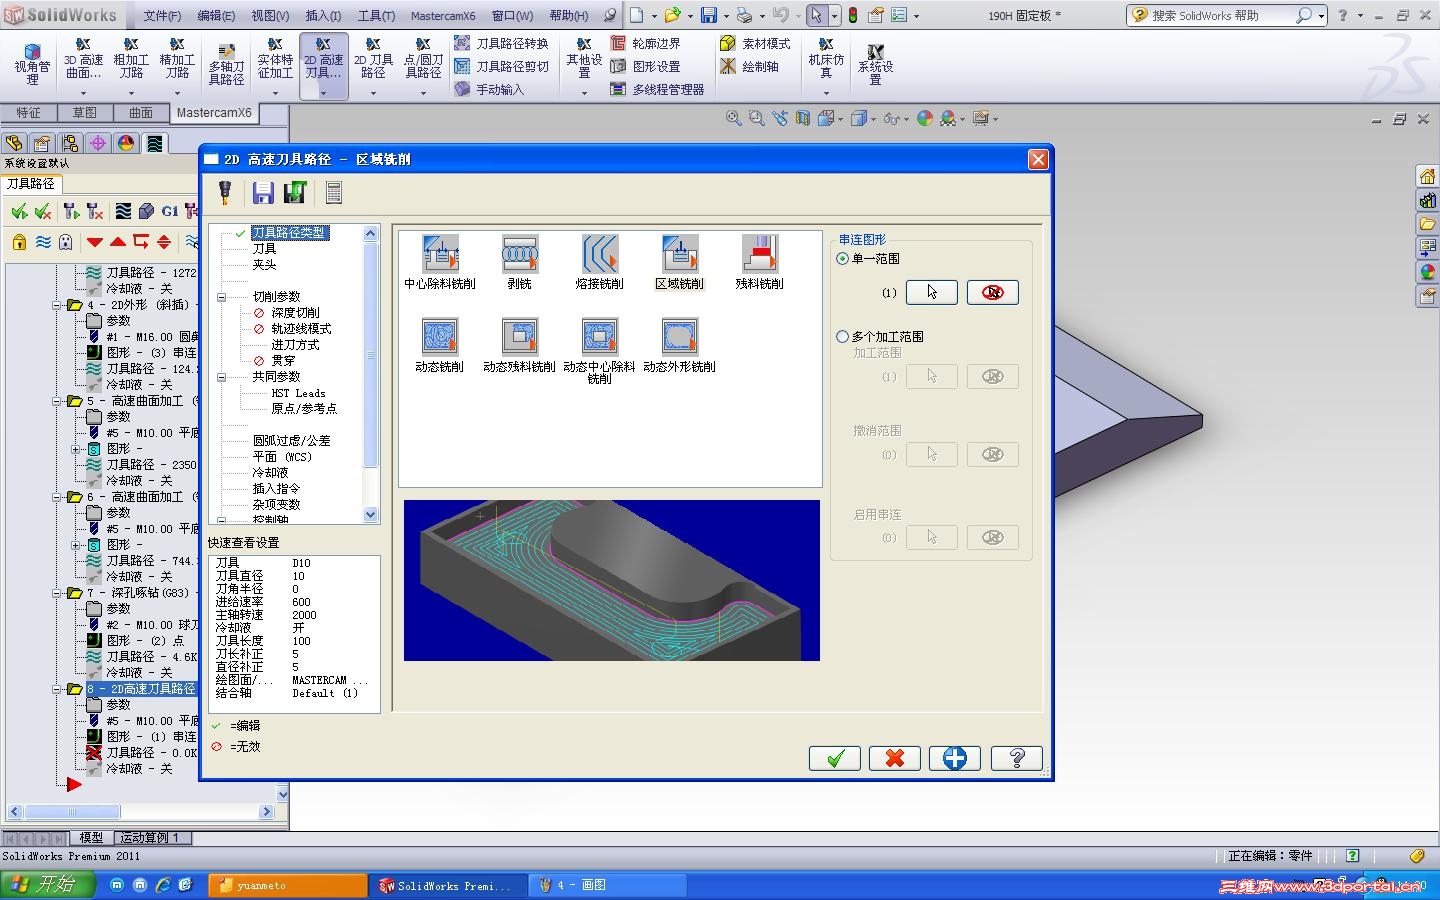The height and width of the screenshot is (900, 1440).
Task: Click the G1 post-process icon
Action: [x=169, y=211]
